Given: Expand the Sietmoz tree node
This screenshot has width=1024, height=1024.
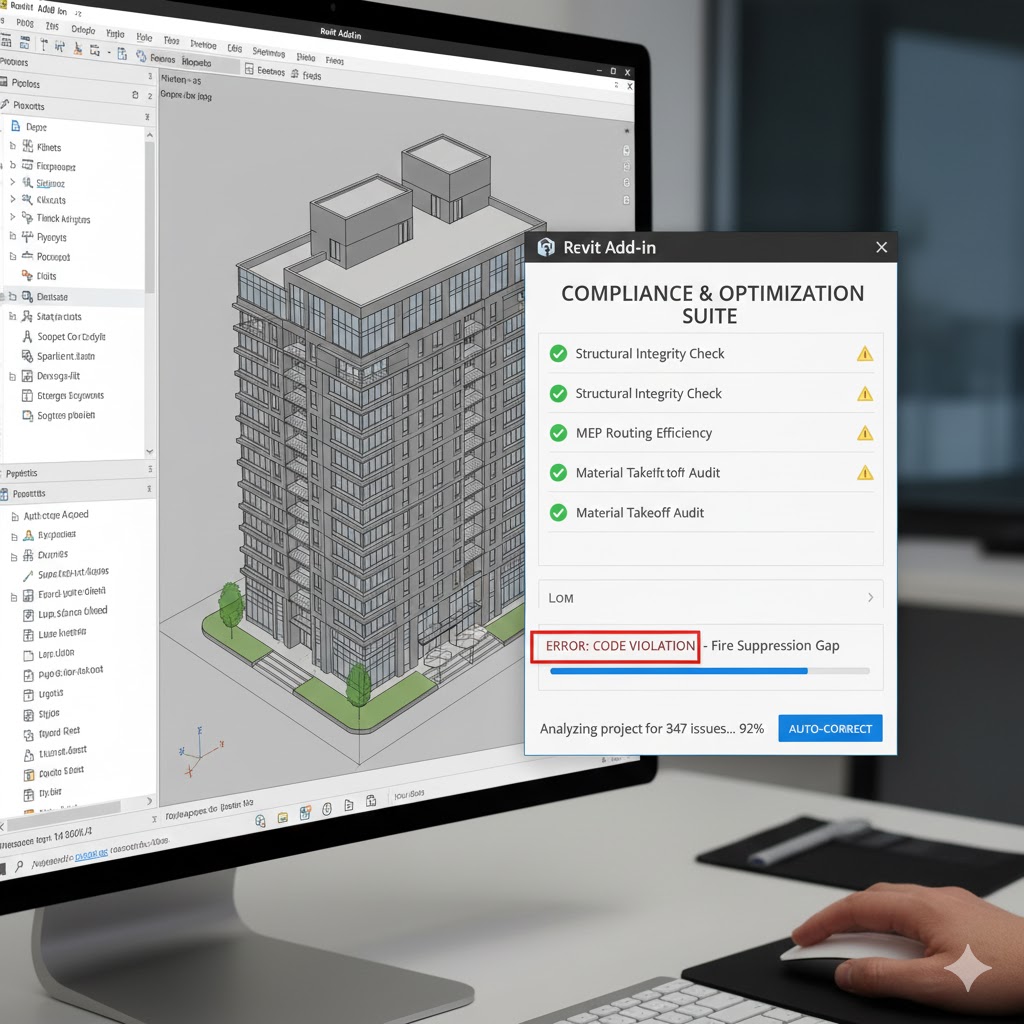Looking at the screenshot, I should 12,182.
